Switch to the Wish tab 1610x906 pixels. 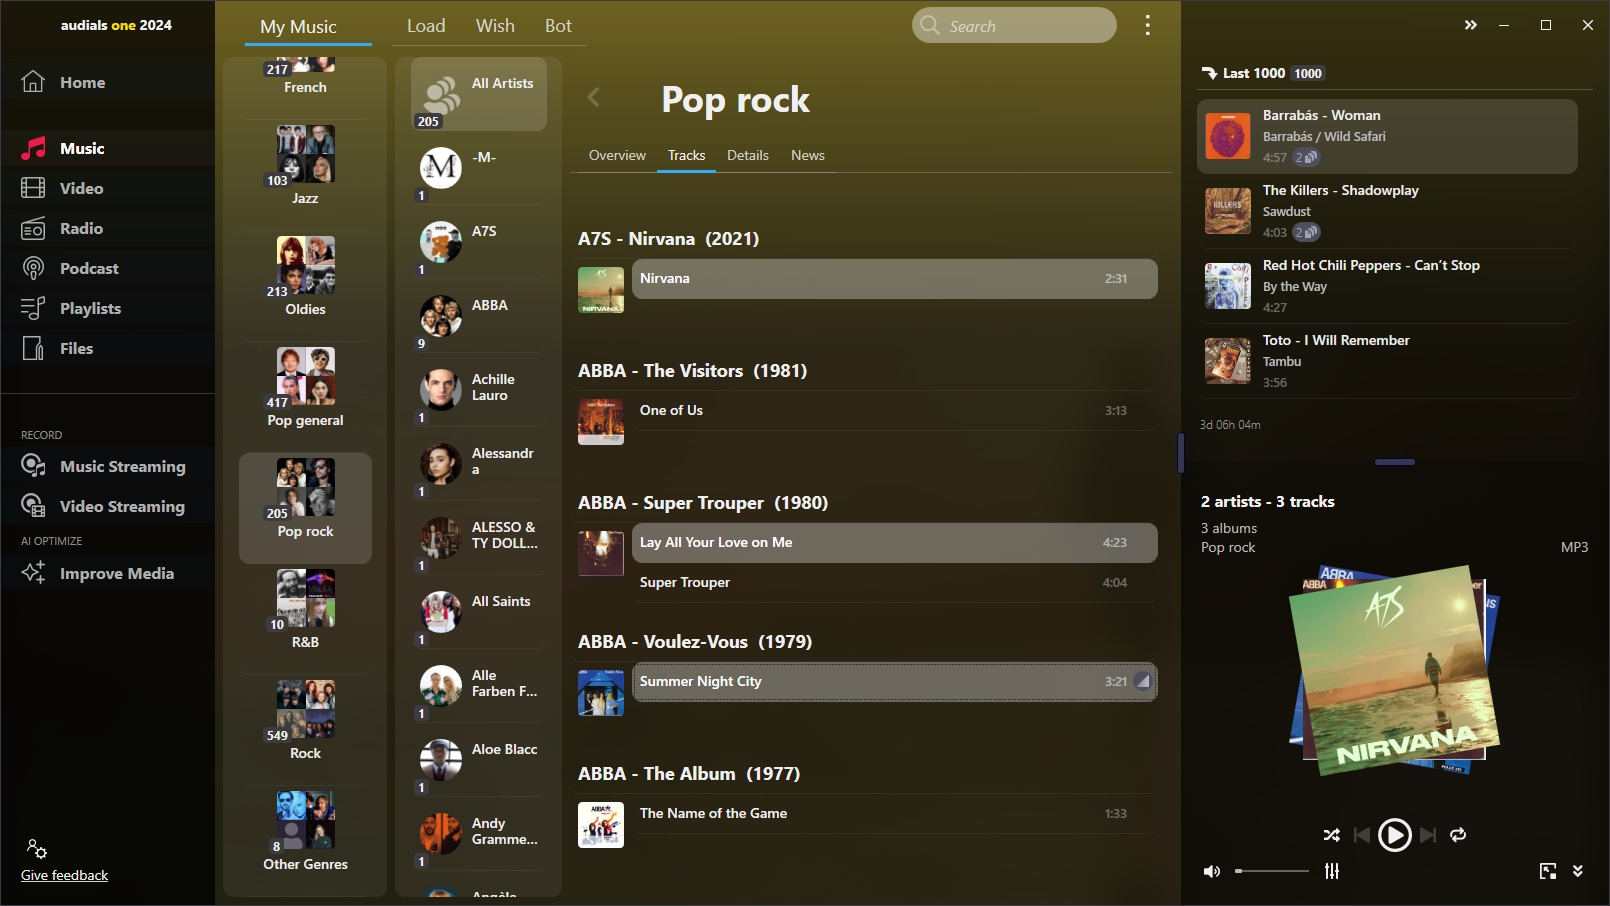coord(495,26)
